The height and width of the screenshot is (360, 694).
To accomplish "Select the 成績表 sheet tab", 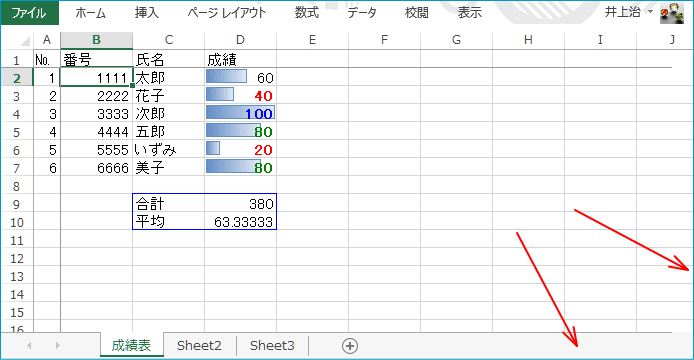I will pyautogui.click(x=131, y=345).
